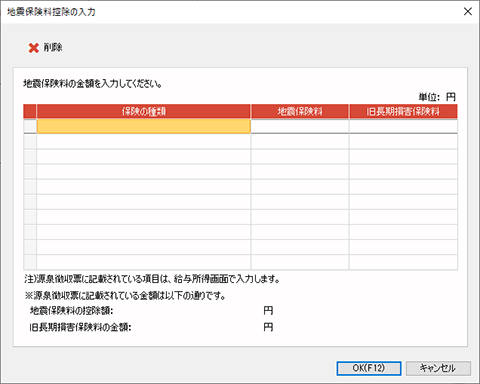Screen dimensions: 480x384
Task: Click second row 地震保険料 cell
Action: point(300,142)
